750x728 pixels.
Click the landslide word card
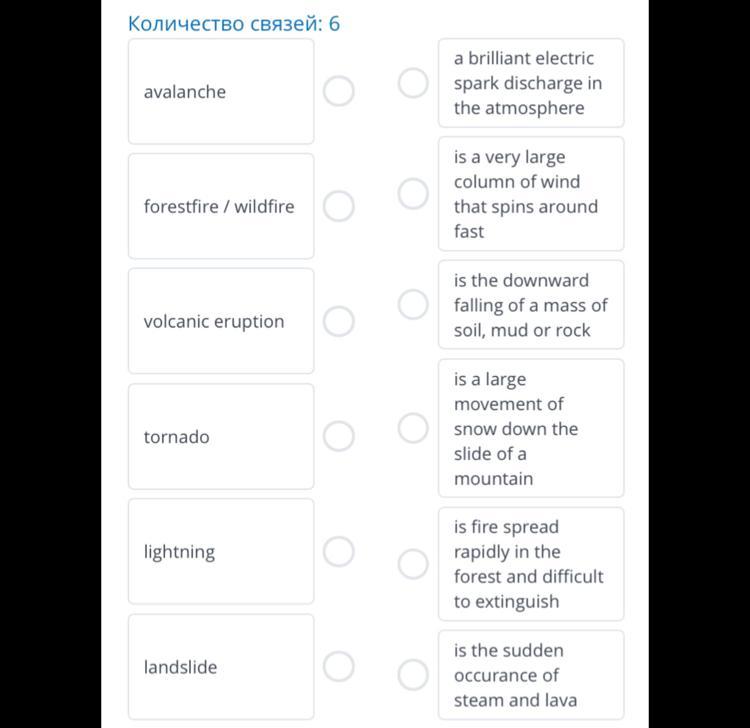(220, 667)
